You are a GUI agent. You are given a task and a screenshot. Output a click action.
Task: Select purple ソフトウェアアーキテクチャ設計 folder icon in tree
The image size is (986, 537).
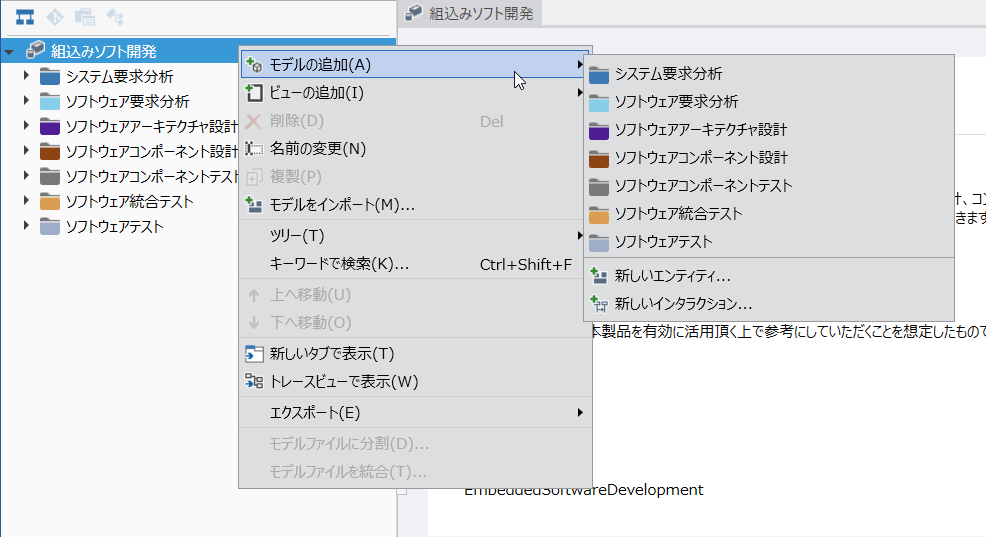(x=50, y=126)
